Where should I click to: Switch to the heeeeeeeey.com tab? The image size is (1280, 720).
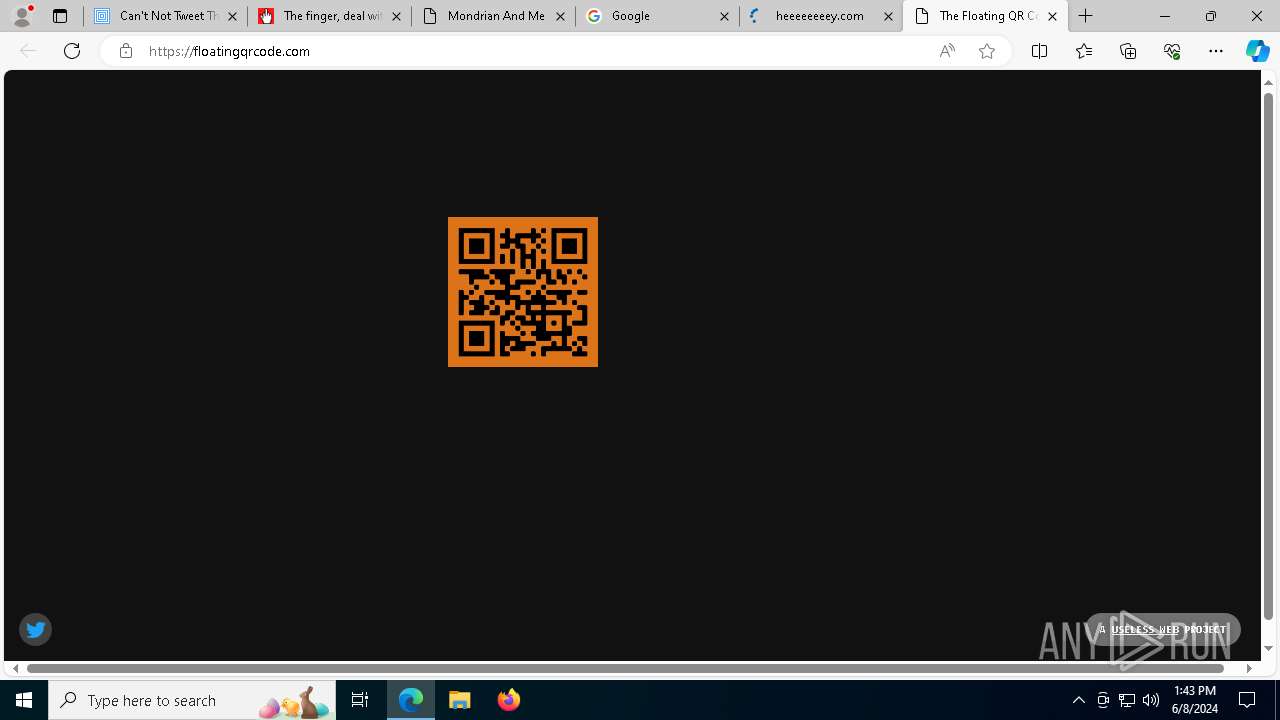click(x=822, y=16)
